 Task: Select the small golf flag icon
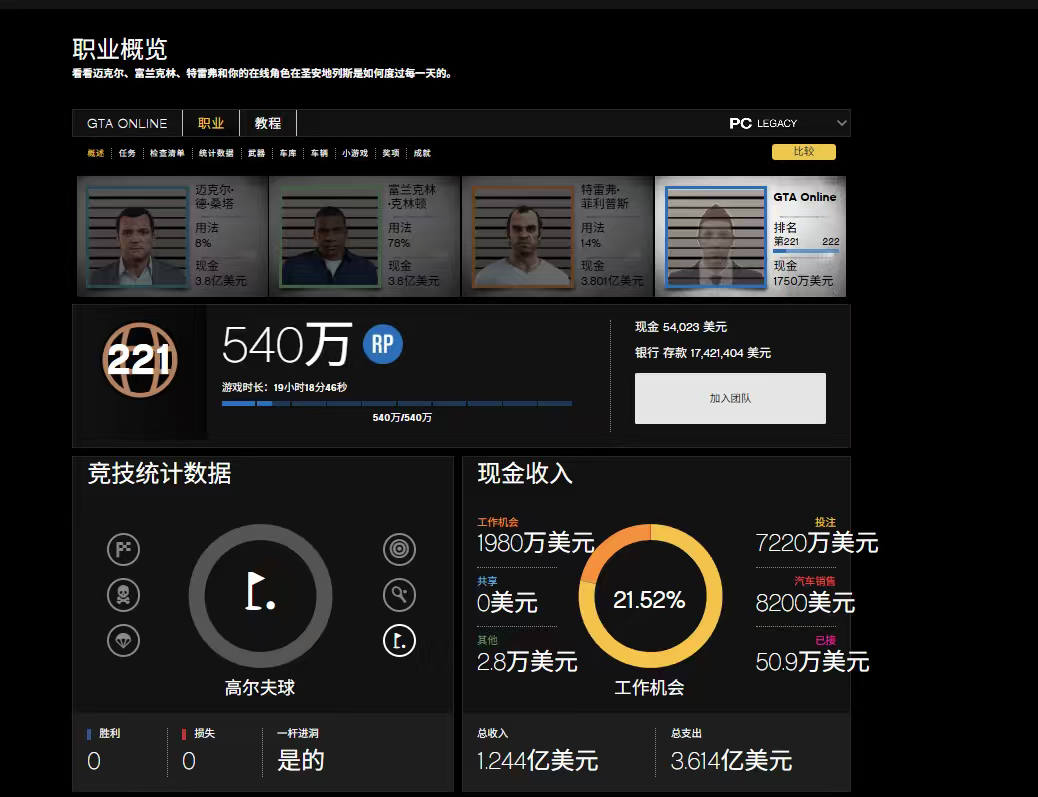tap(399, 641)
